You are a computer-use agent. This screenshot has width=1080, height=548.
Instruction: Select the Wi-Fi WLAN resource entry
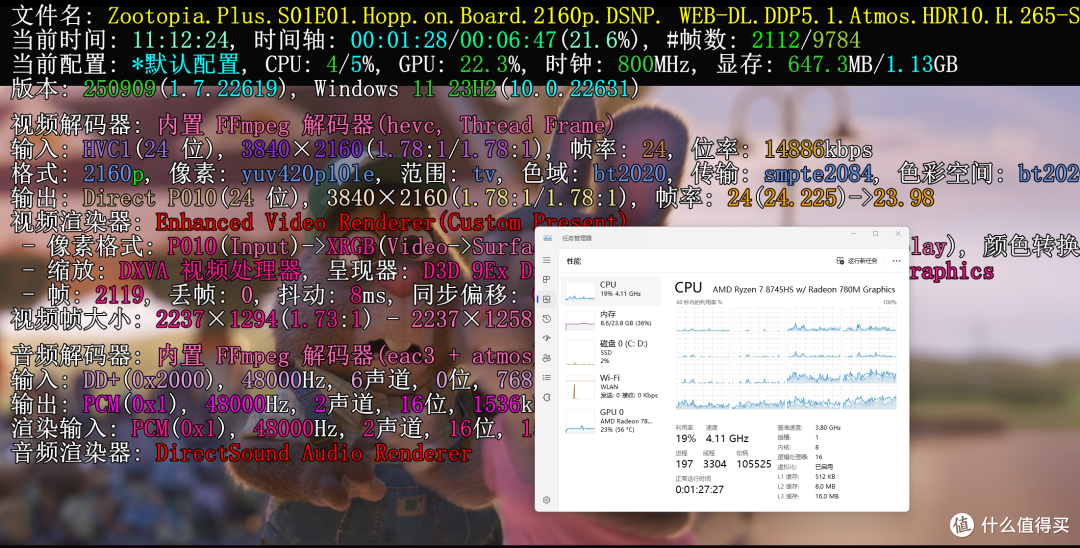coord(612,386)
